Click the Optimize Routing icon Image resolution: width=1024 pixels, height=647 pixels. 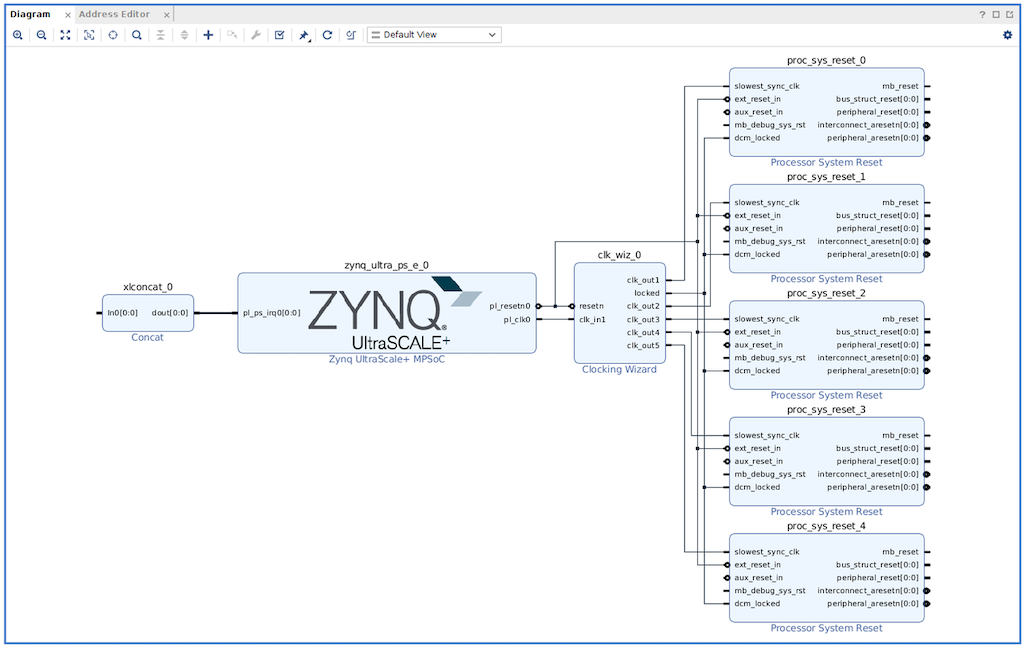pos(351,35)
